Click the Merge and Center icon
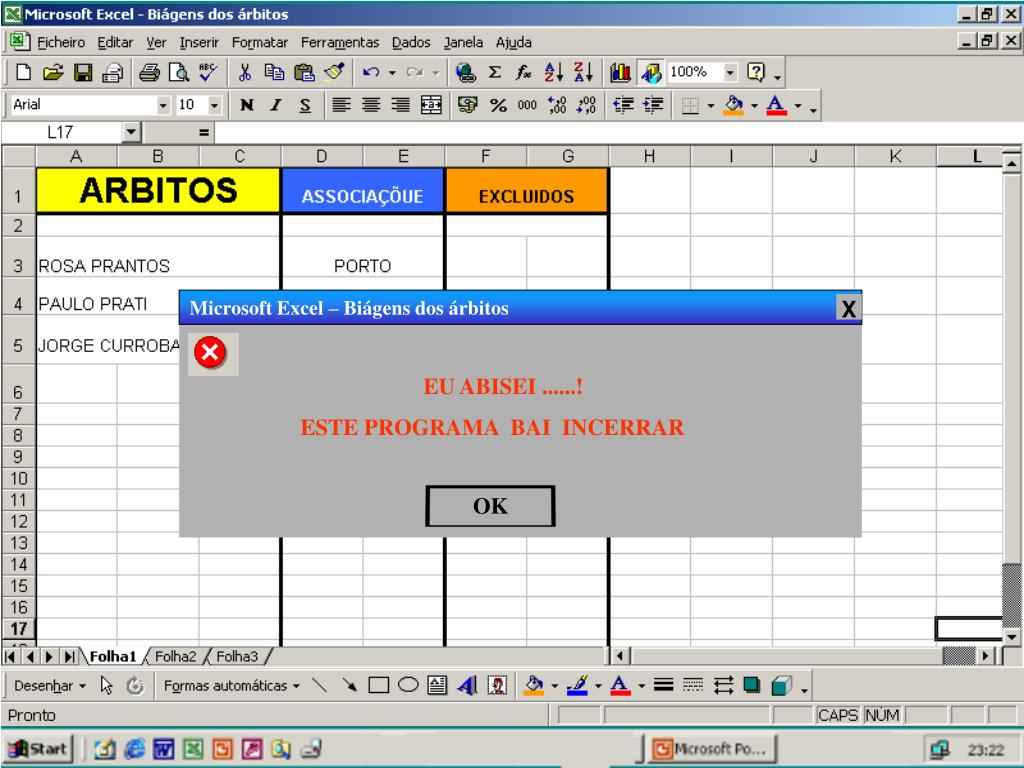 [x=431, y=105]
